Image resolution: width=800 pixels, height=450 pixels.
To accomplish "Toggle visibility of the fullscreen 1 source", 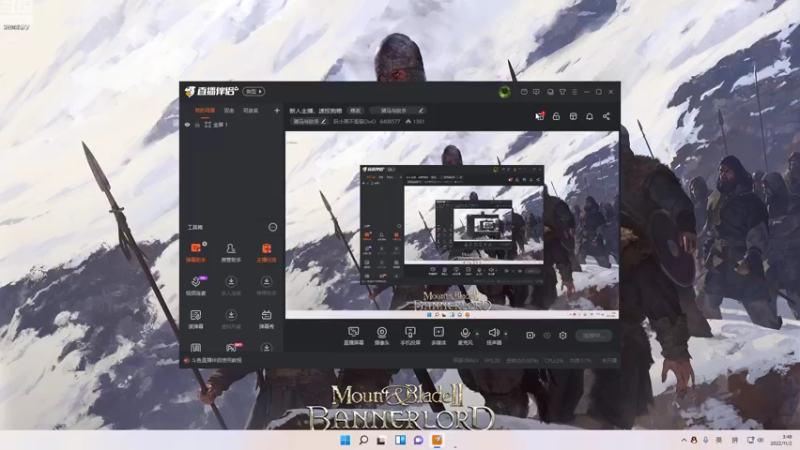I will [187, 124].
